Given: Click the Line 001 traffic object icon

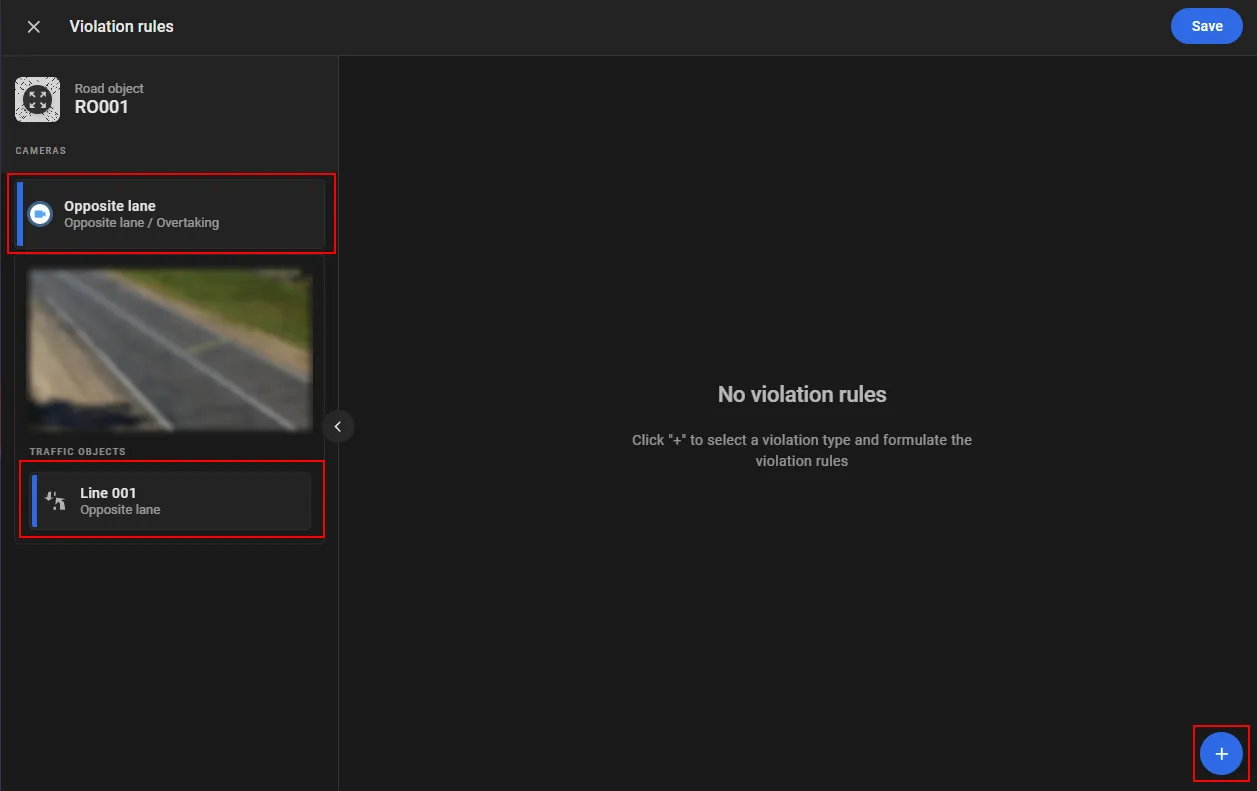Looking at the screenshot, I should click(x=56, y=501).
